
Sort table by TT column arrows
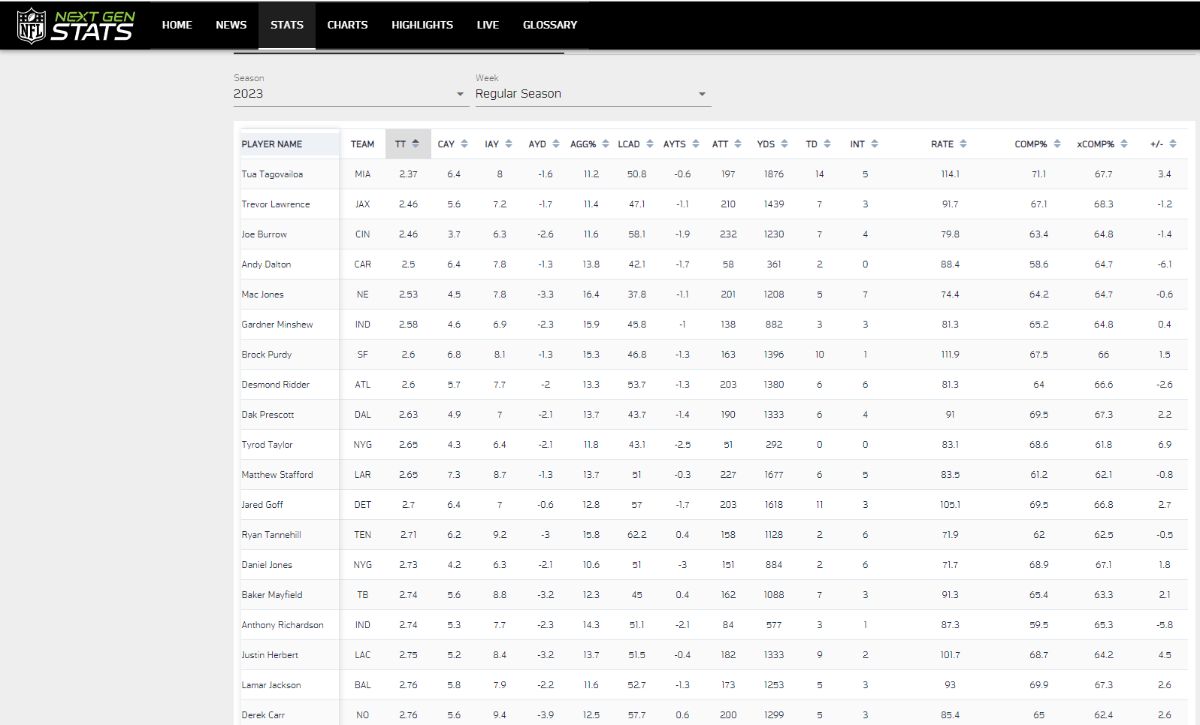tap(416, 144)
